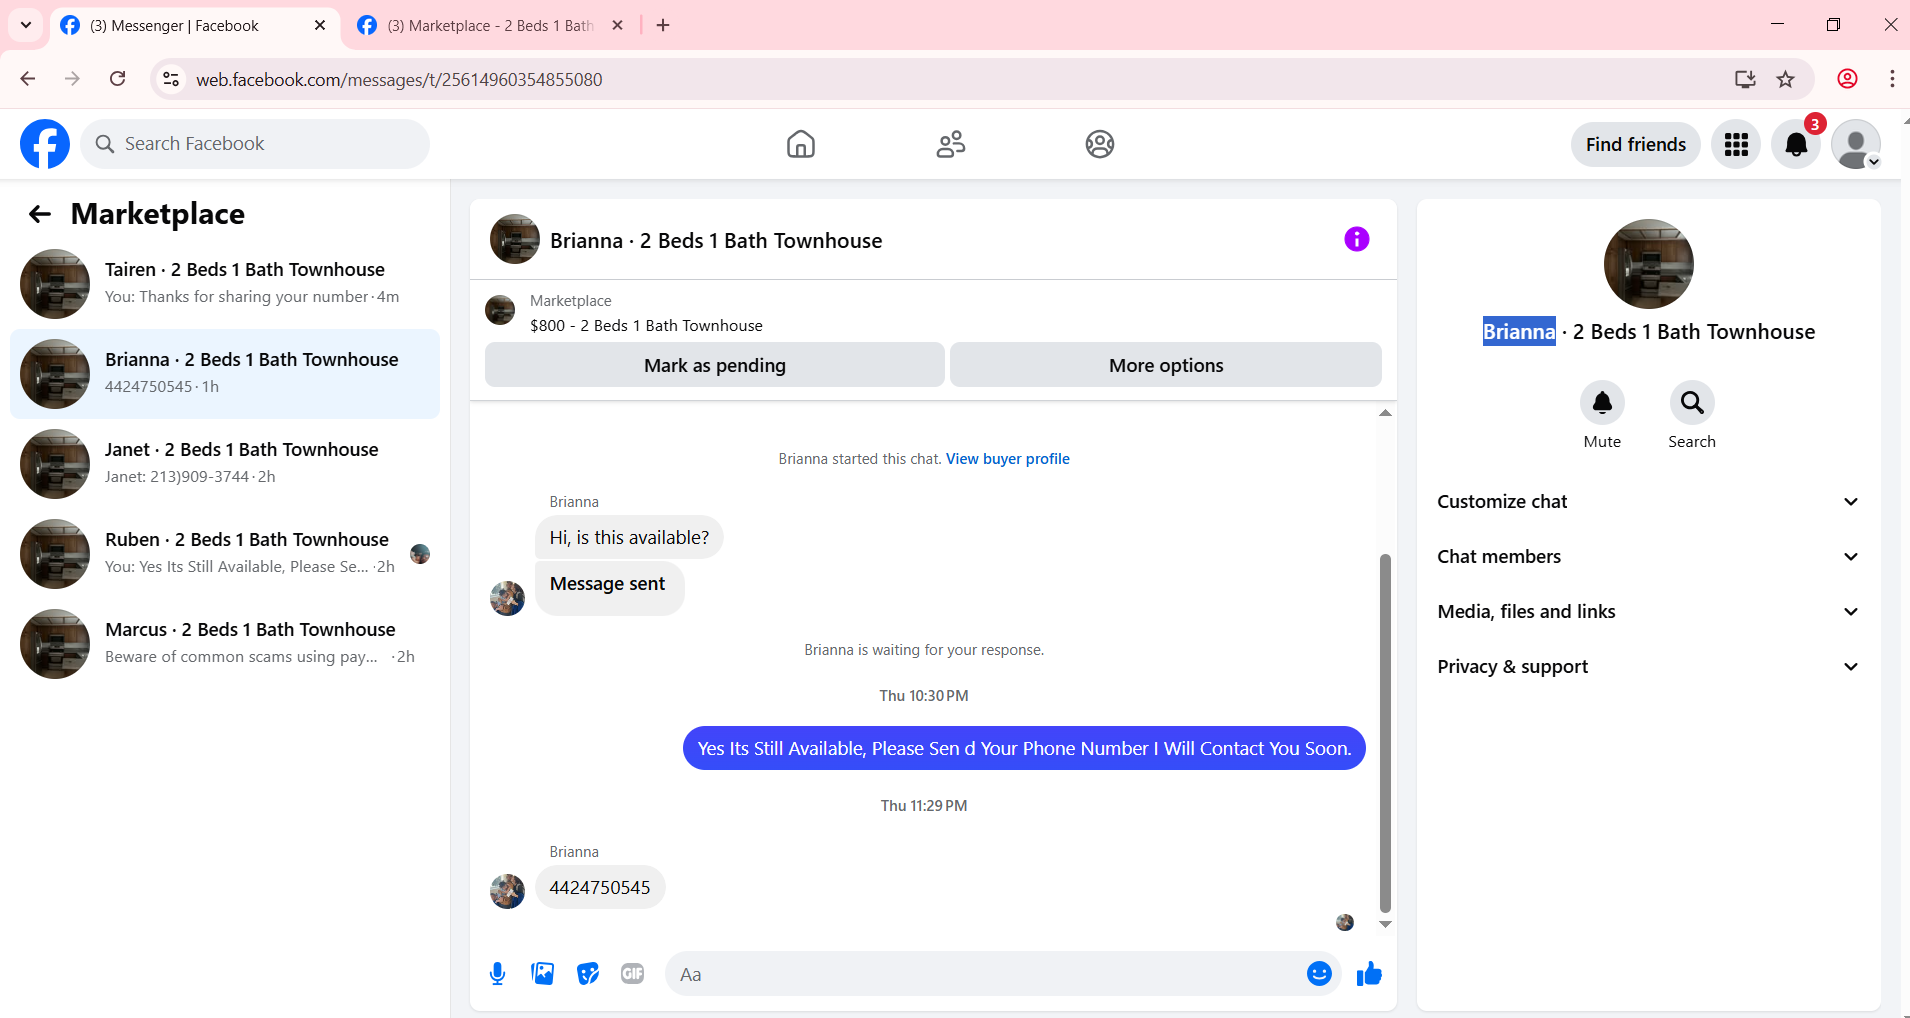Expand the Privacy & support section
Viewport: 1910px width, 1018px height.
click(1648, 667)
